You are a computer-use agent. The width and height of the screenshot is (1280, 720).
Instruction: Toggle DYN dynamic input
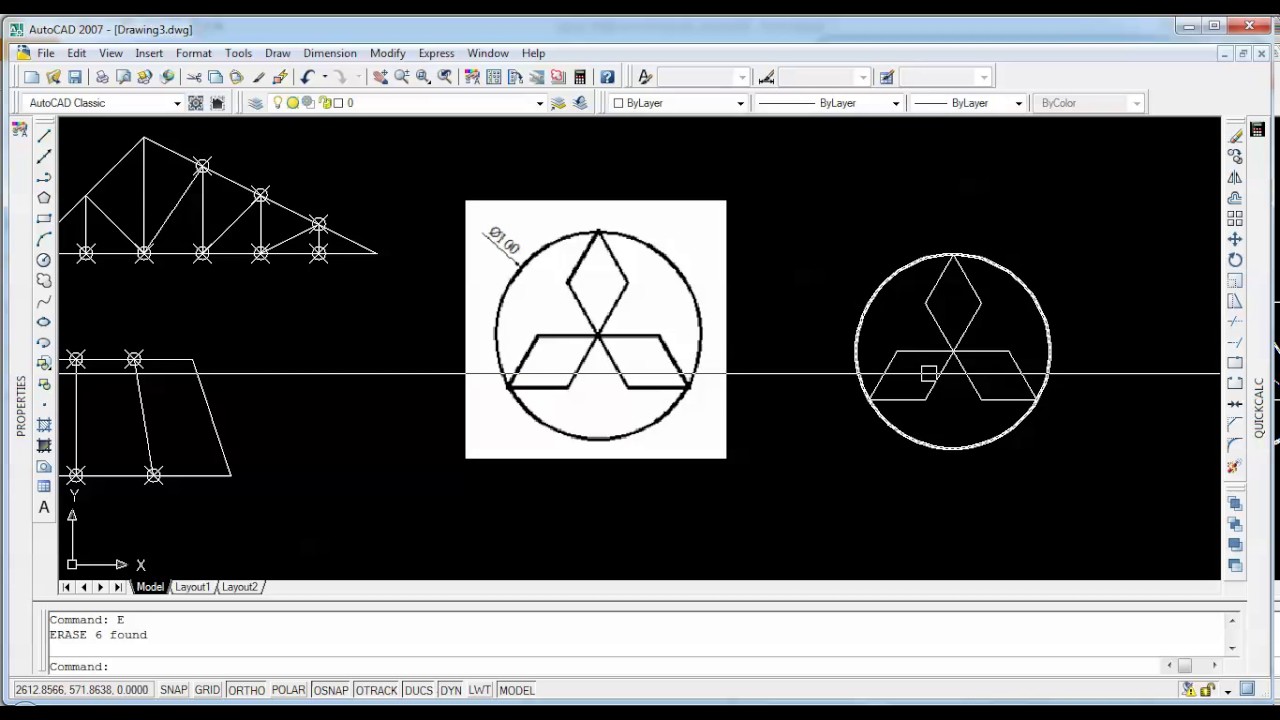tap(451, 690)
